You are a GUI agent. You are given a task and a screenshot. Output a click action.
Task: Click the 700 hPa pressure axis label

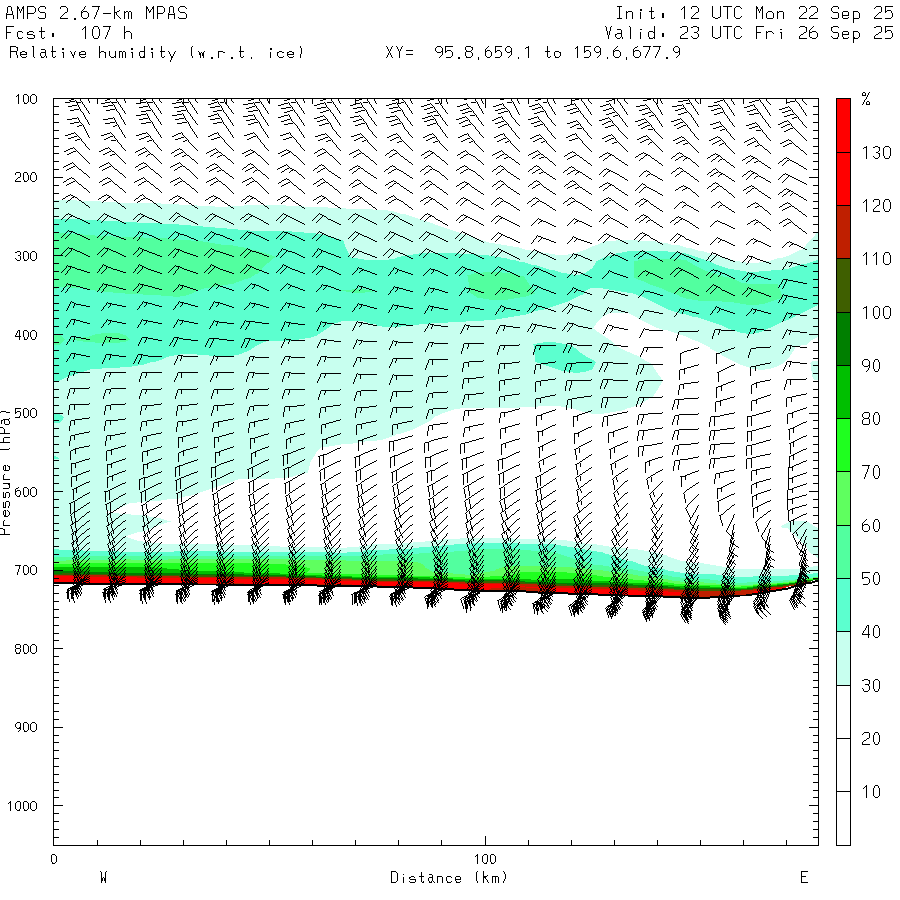(26, 571)
